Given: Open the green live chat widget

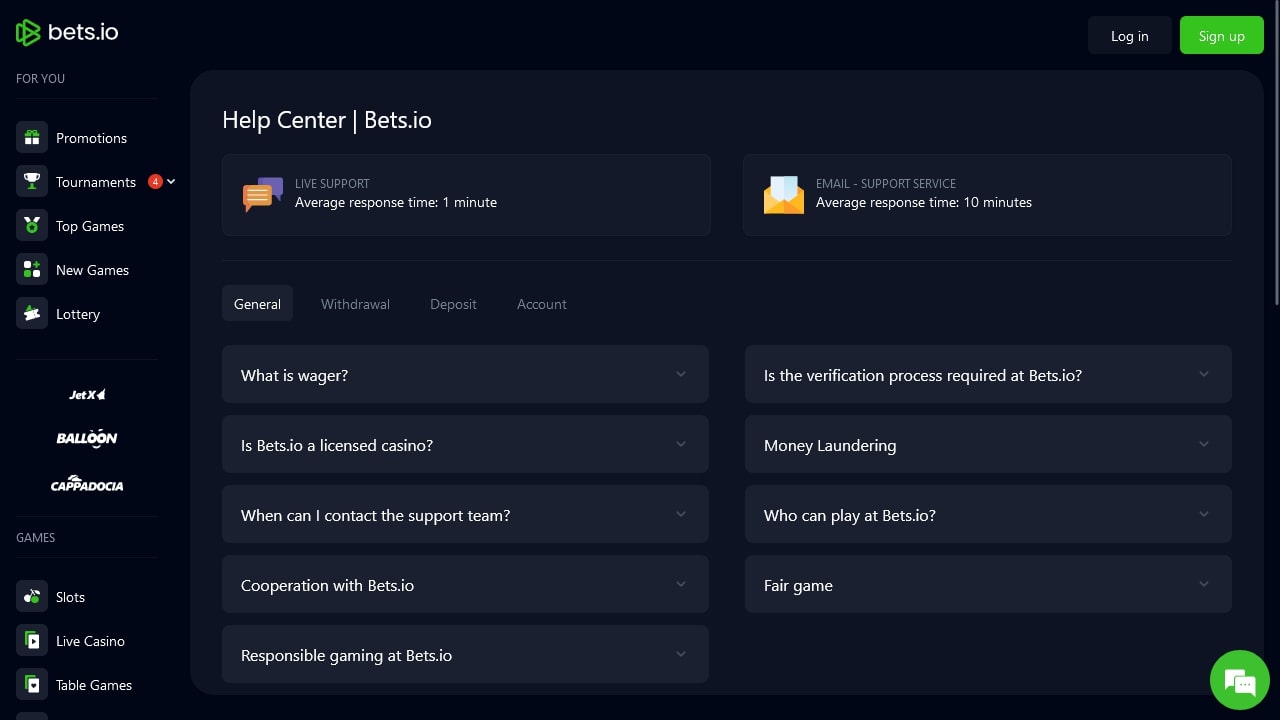Looking at the screenshot, I should [x=1240, y=680].
